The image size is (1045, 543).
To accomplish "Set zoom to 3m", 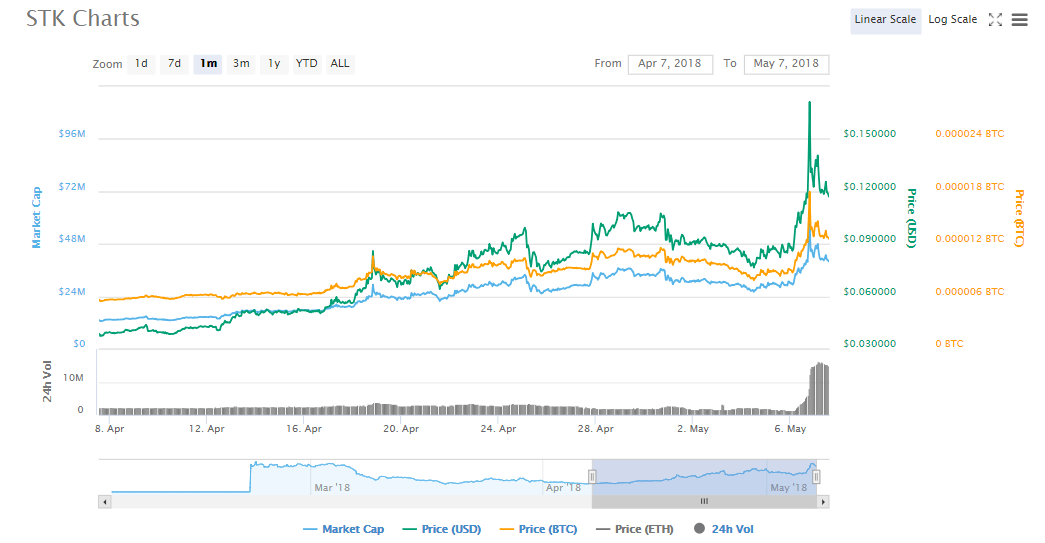I will [241, 64].
